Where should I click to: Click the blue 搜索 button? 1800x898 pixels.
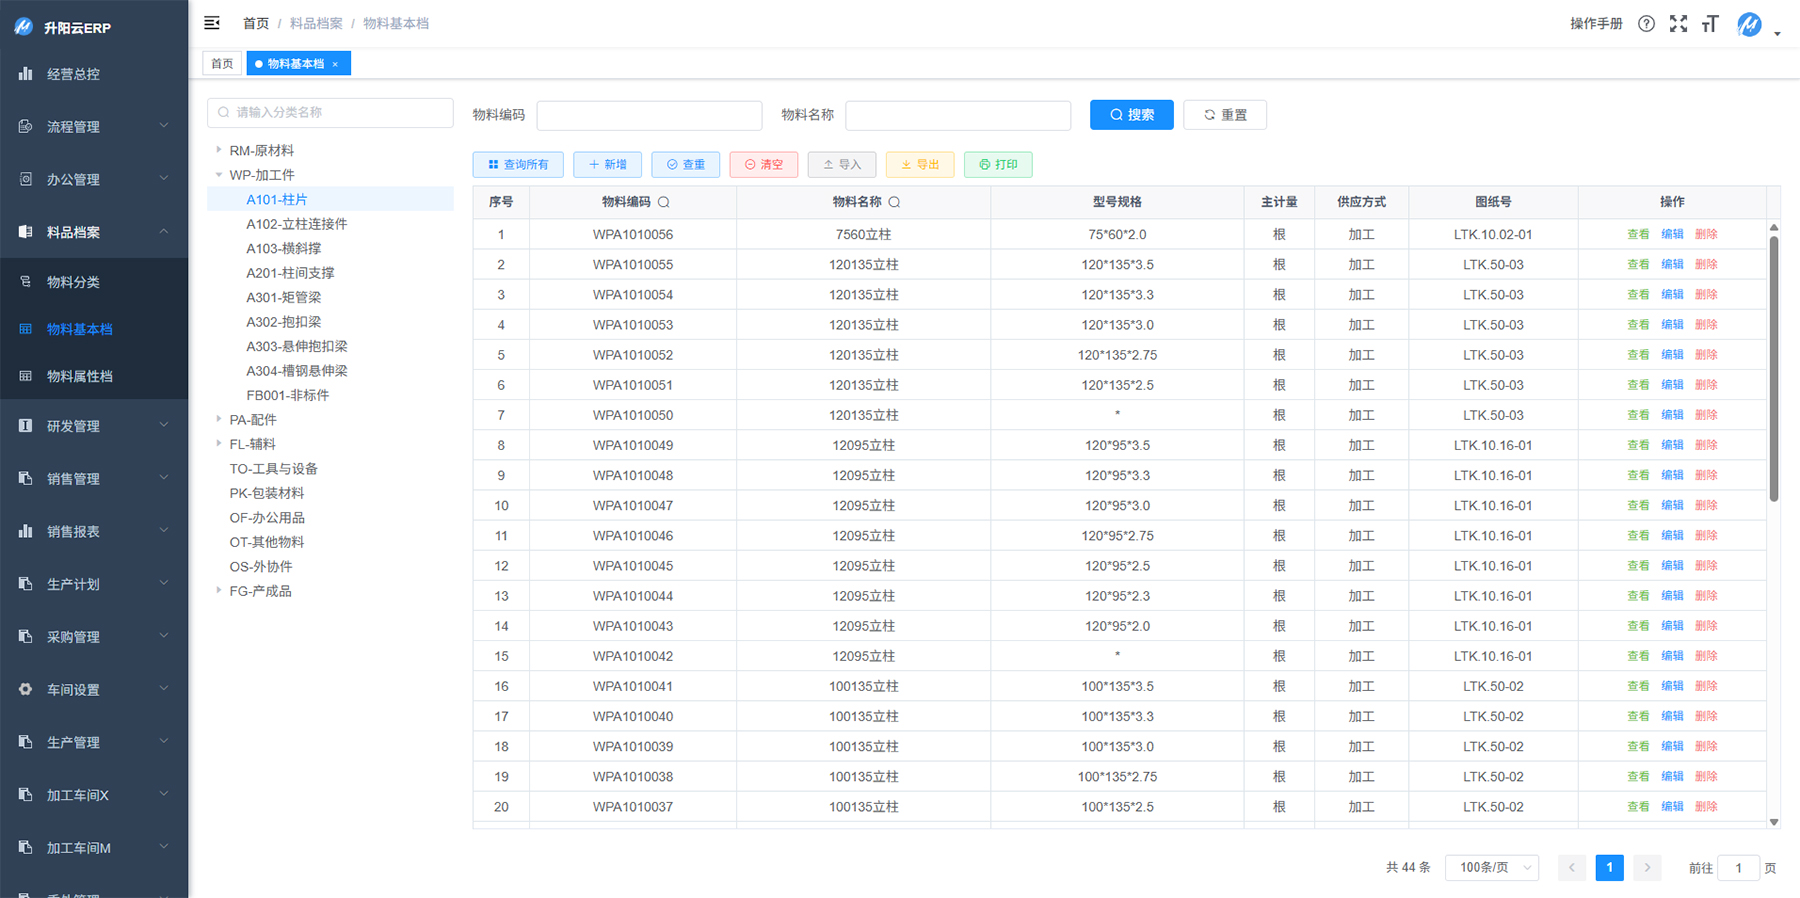coord(1131,115)
